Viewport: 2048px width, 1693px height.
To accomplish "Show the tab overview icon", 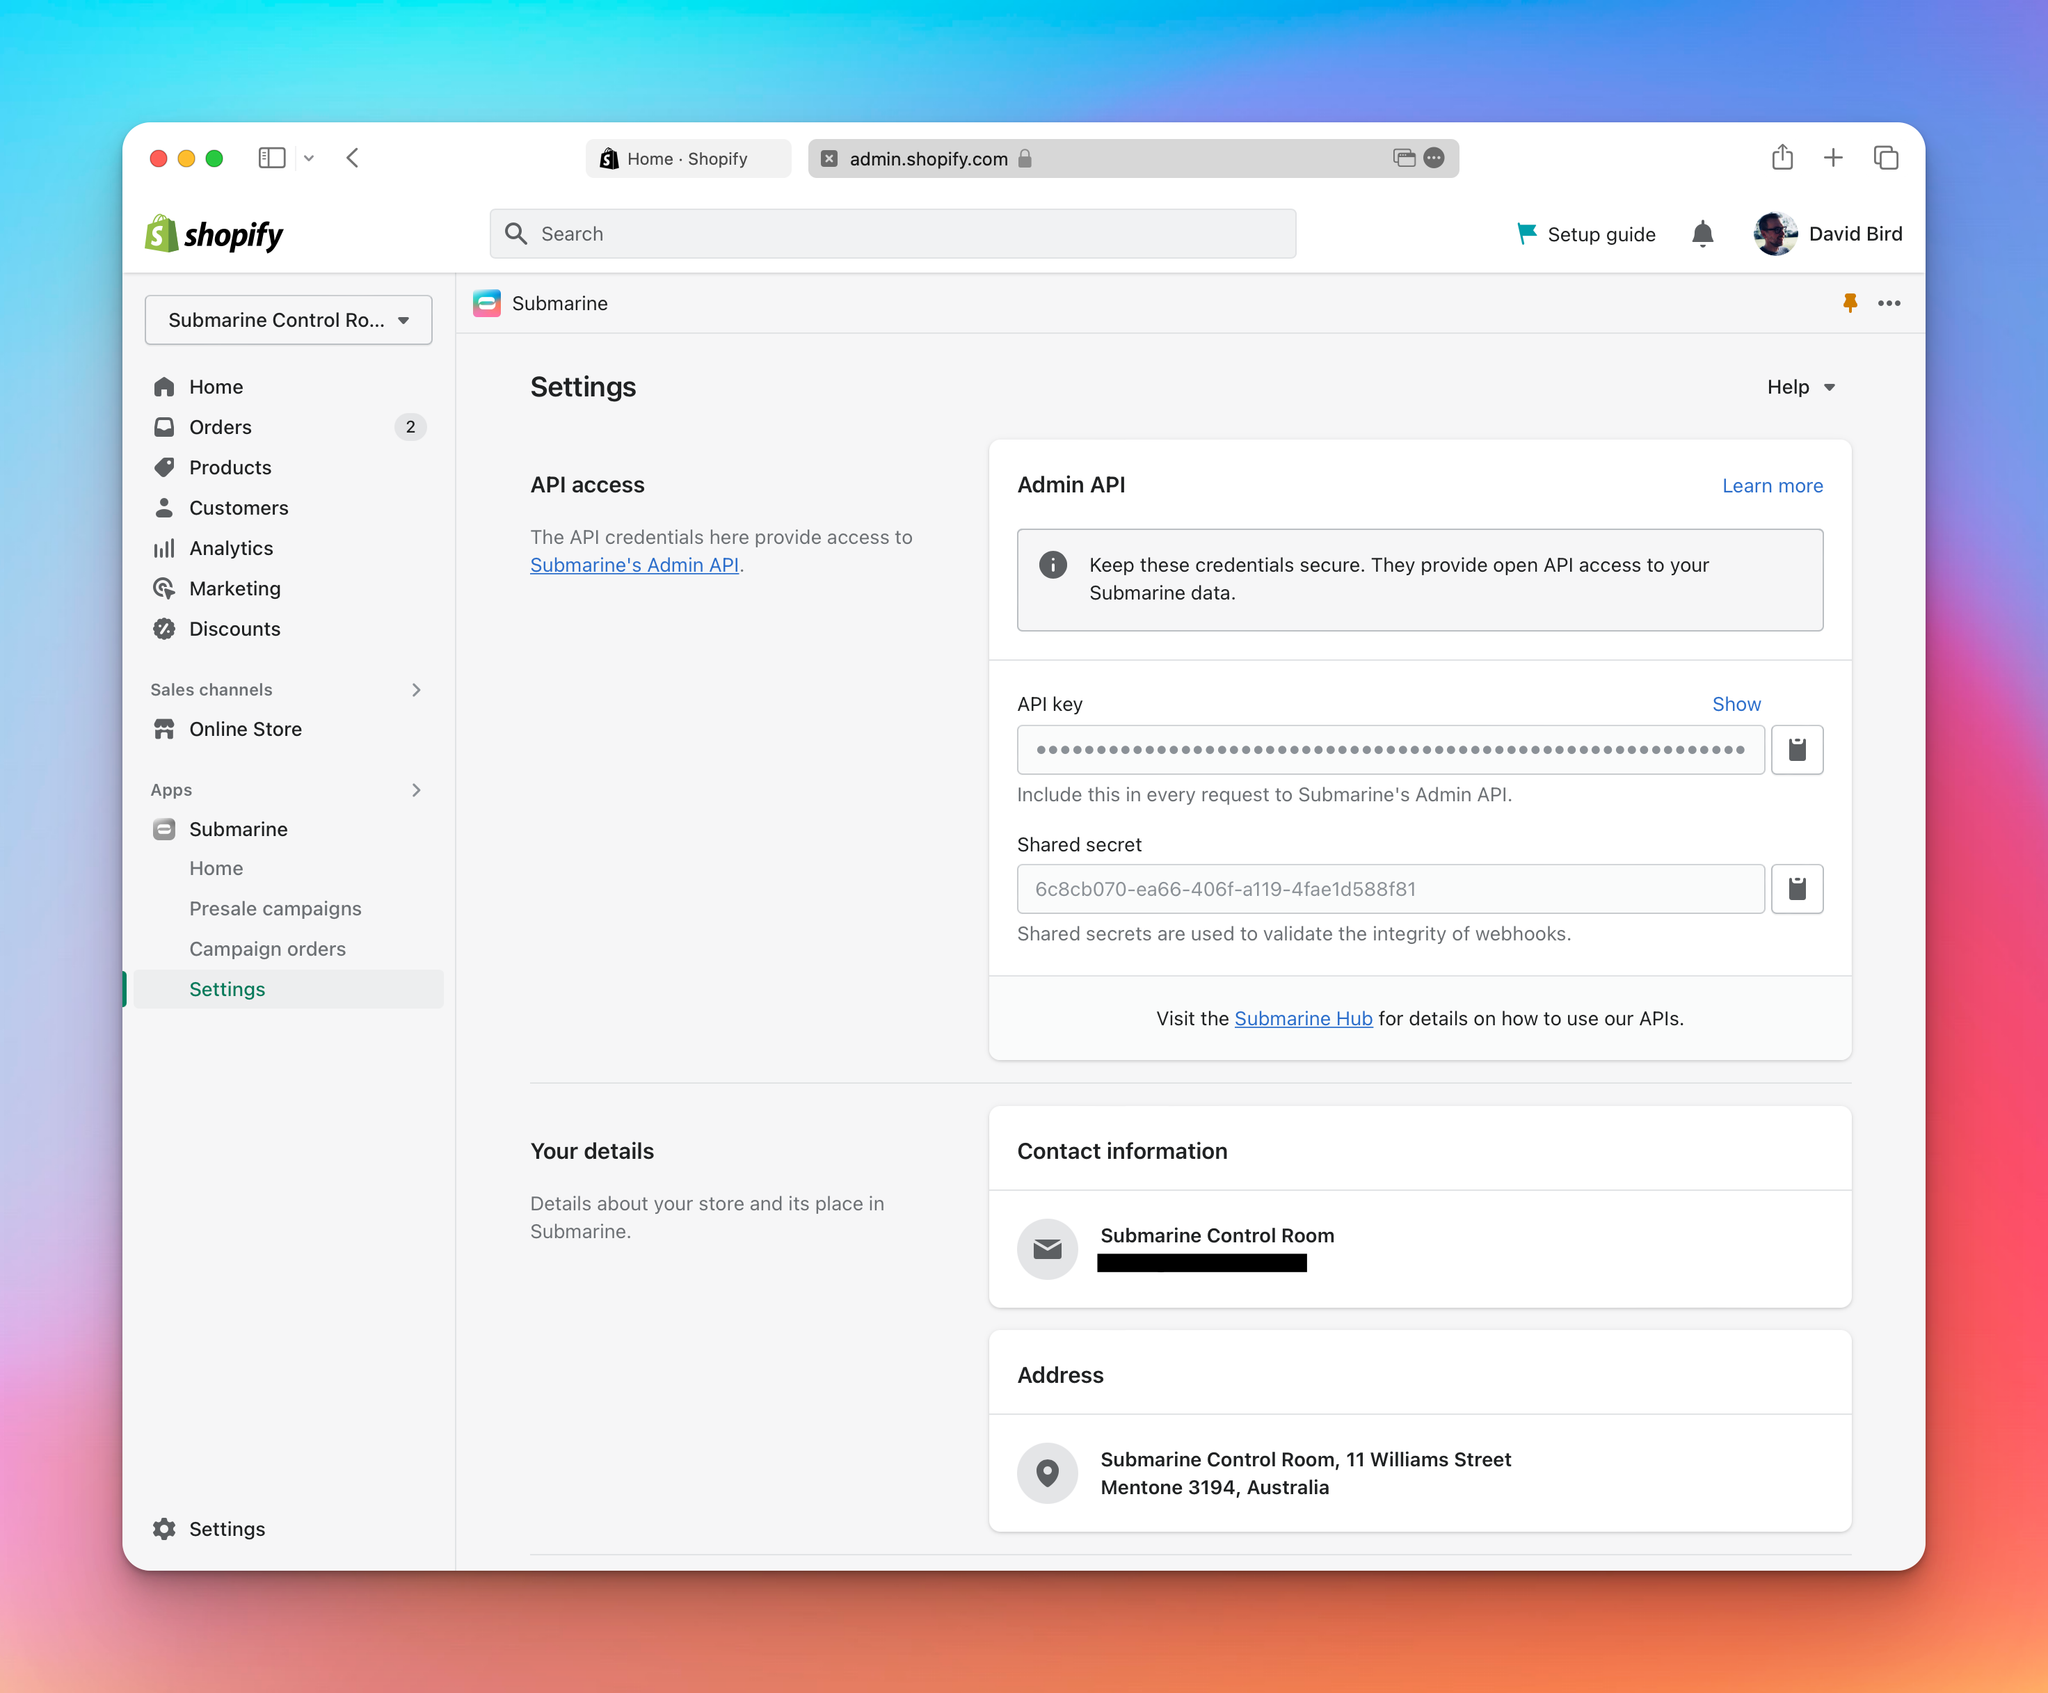I will (1886, 158).
